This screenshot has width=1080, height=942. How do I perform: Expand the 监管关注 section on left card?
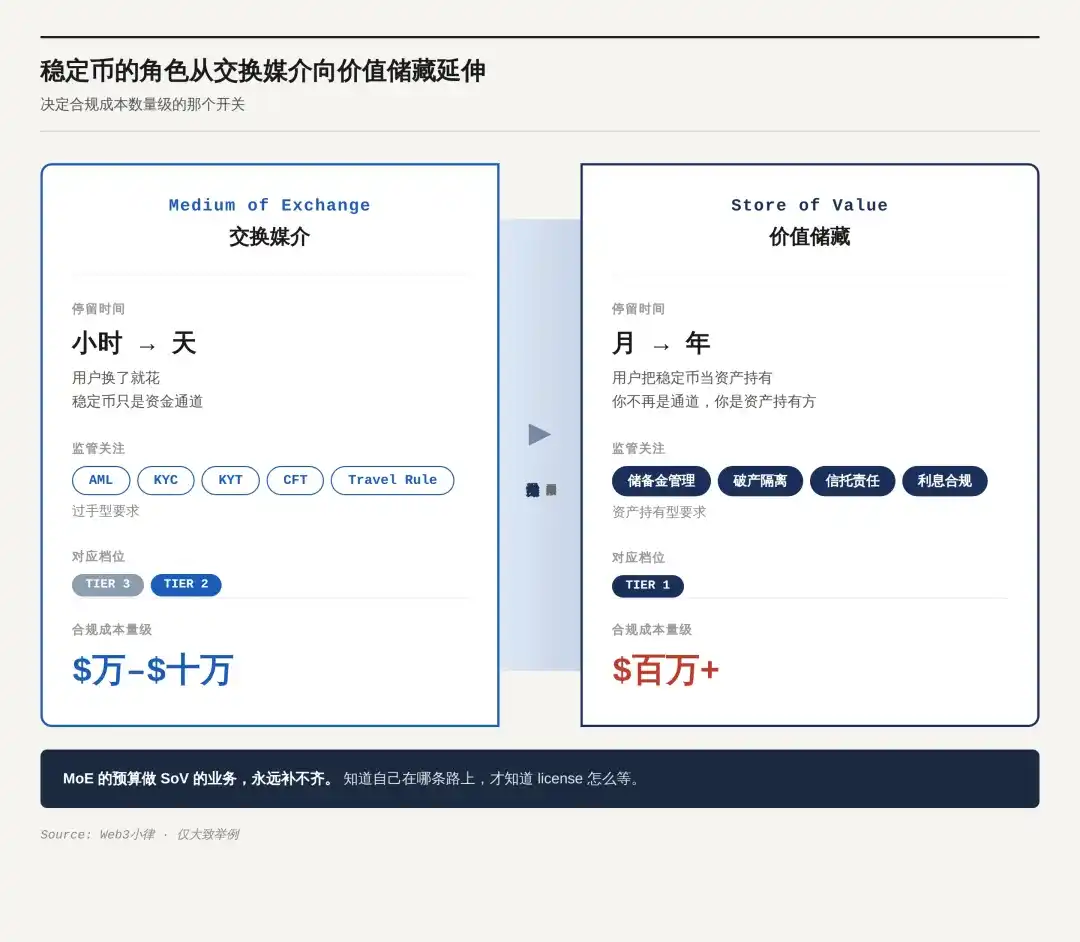tap(98, 448)
